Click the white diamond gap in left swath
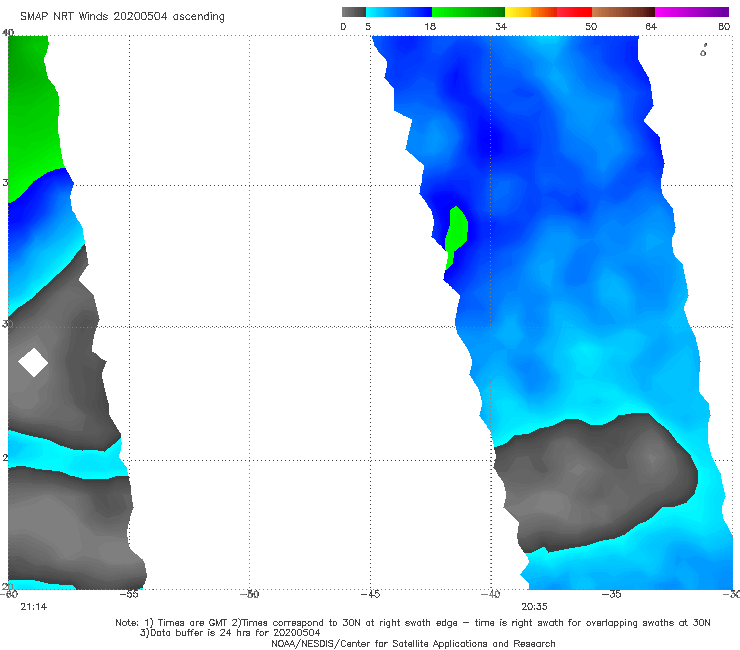The width and height of the screenshot is (740, 650). click(x=33, y=363)
